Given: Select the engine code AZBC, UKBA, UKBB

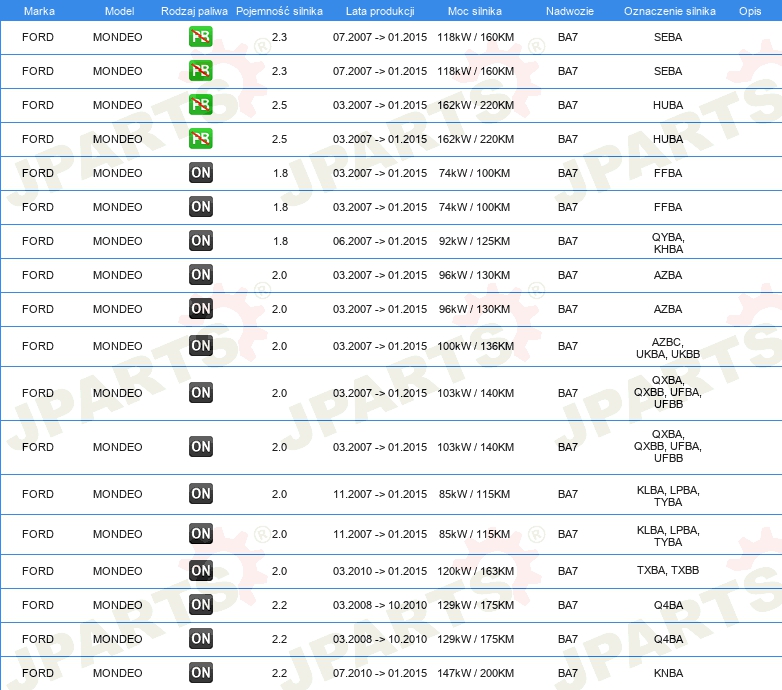Looking at the screenshot, I should 668,348.
